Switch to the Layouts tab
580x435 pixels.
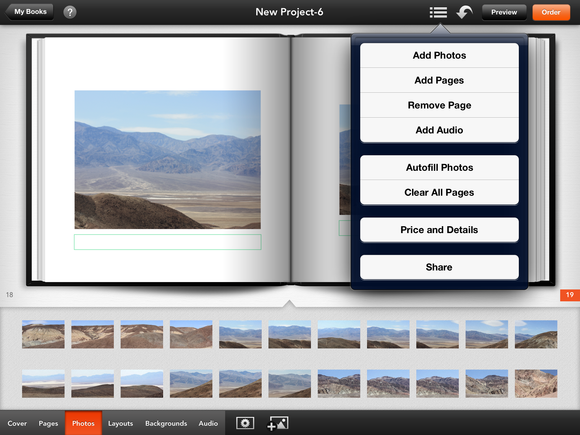120,423
